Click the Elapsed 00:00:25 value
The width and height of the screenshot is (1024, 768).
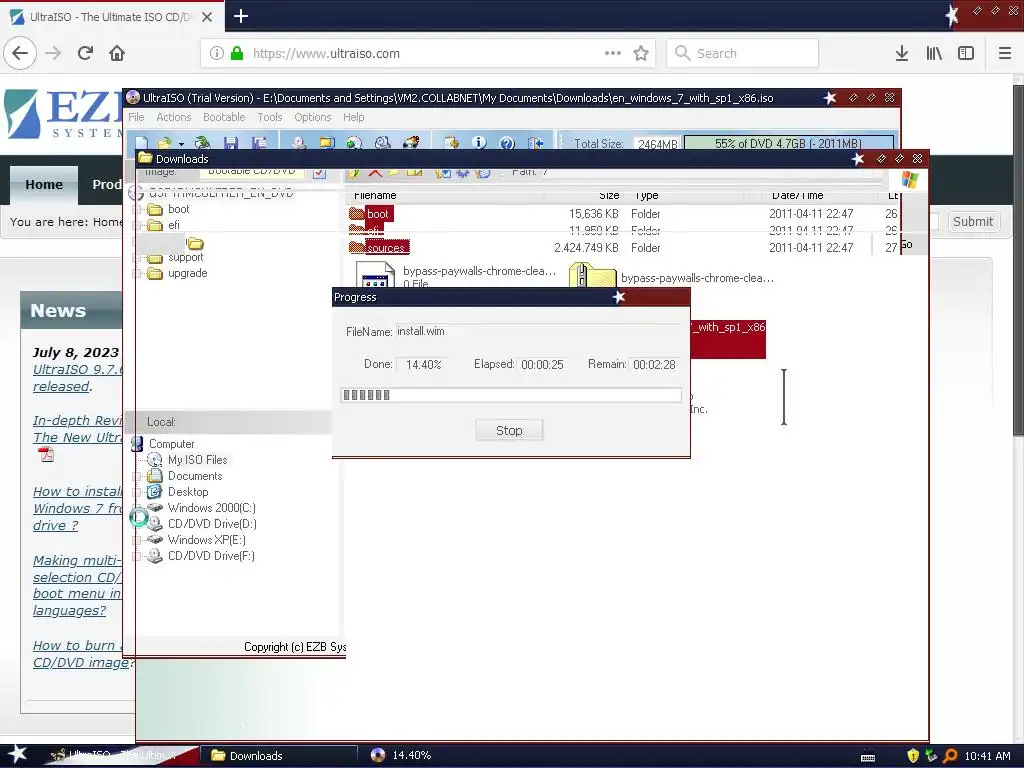(542, 364)
